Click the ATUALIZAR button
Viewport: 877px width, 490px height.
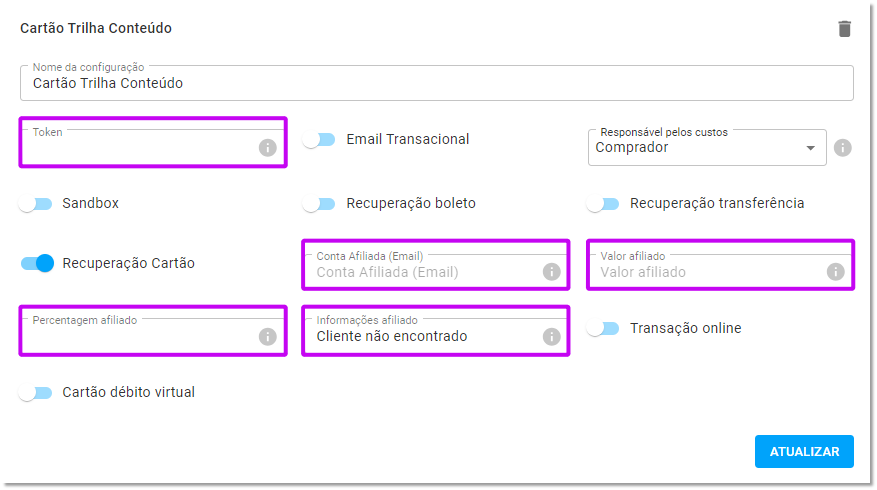click(x=804, y=451)
